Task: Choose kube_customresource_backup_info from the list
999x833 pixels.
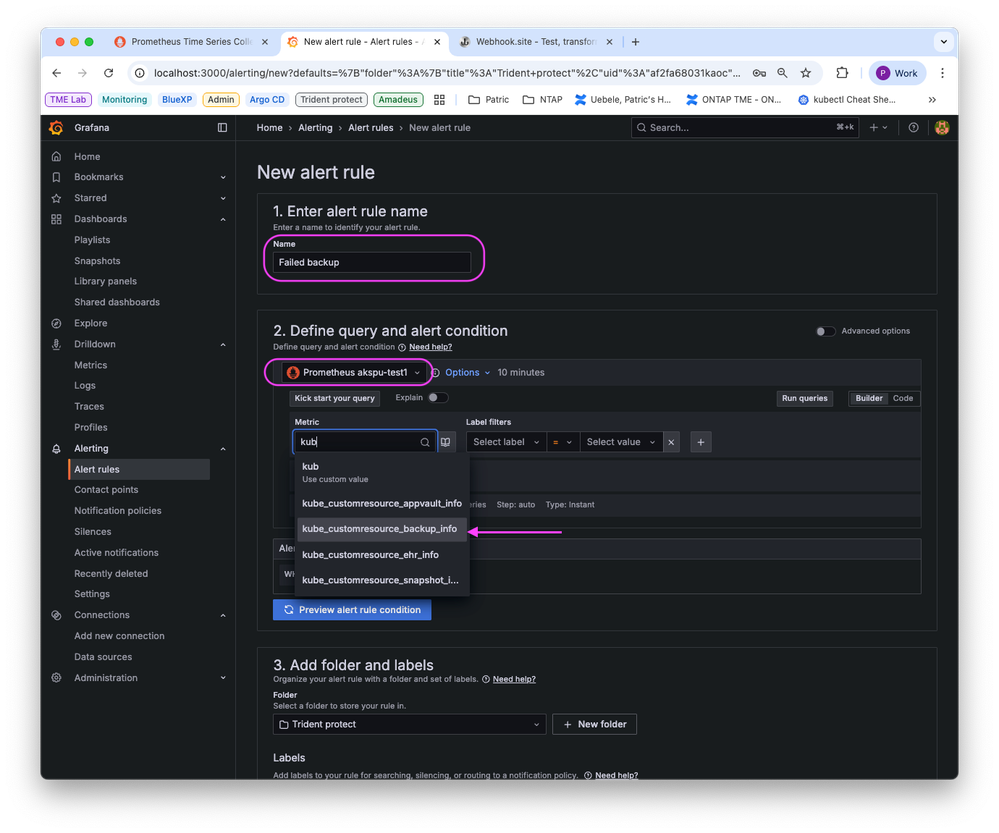Action: pyautogui.click(x=379, y=529)
